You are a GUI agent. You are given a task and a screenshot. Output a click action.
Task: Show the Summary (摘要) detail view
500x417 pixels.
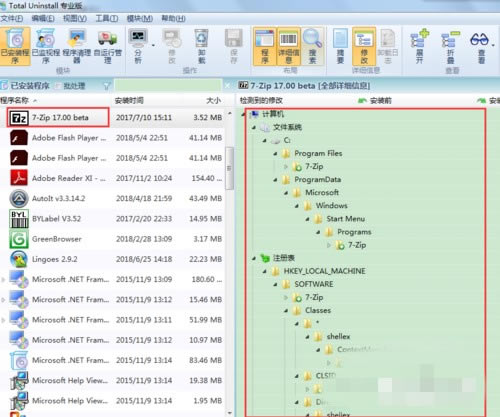340,46
